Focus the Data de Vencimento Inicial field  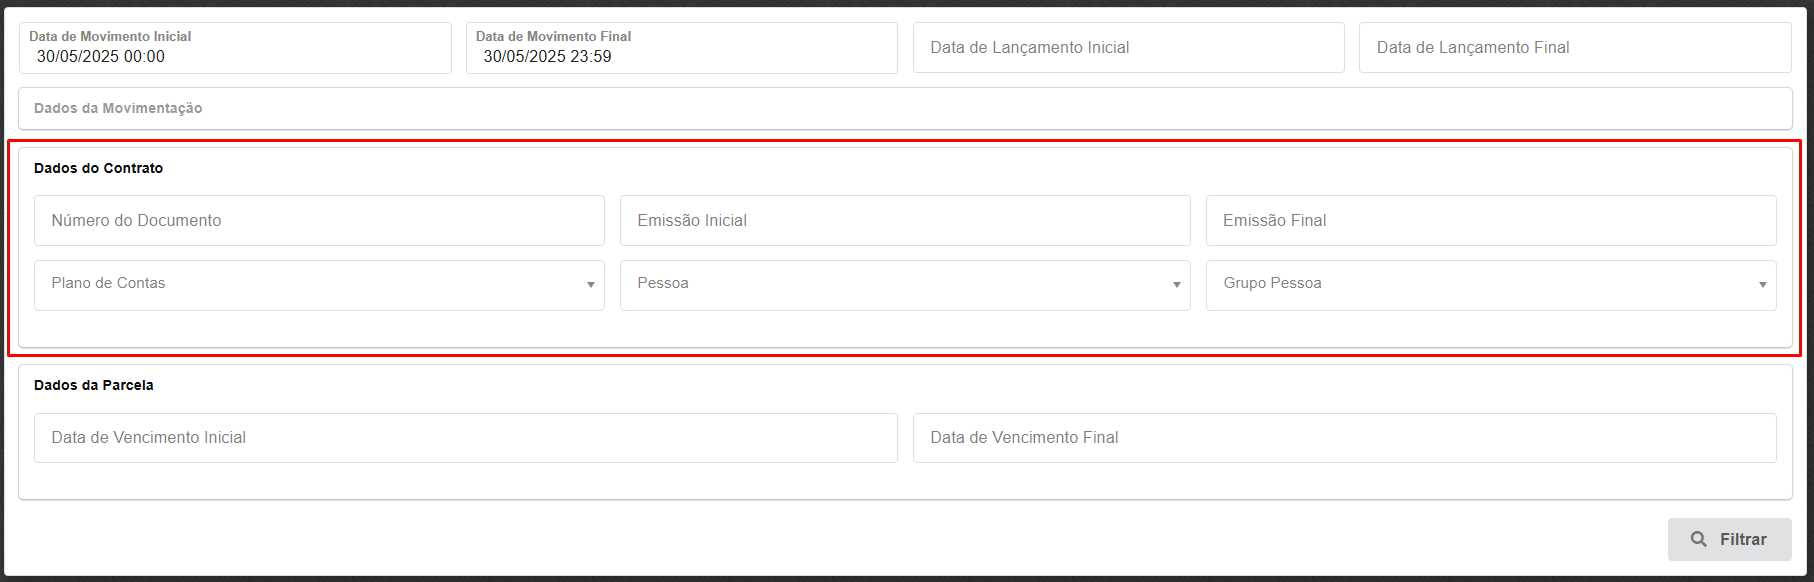465,438
